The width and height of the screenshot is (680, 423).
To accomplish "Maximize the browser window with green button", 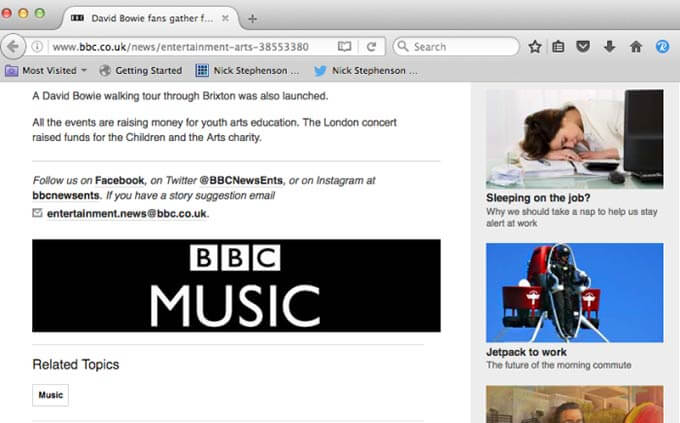I will (40, 13).
